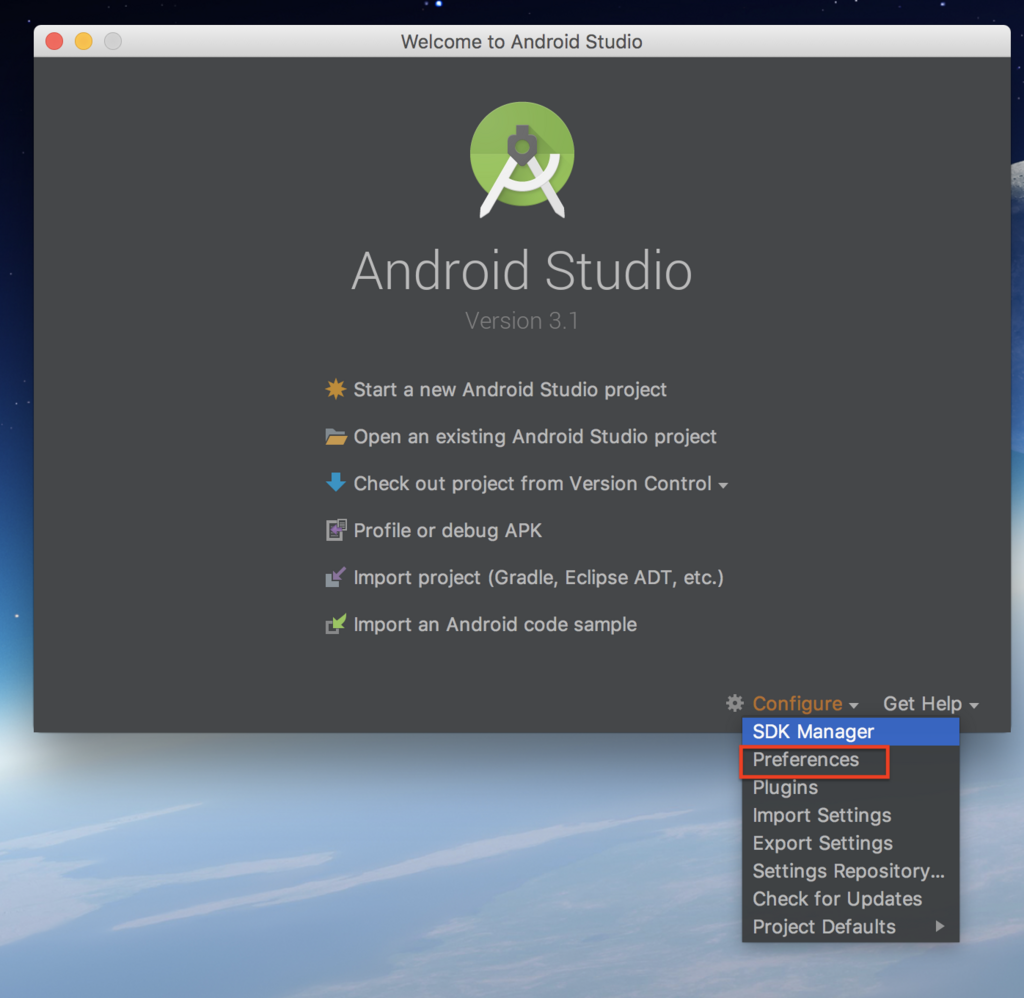
Task: Start a new Android Studio project
Action: (509, 389)
